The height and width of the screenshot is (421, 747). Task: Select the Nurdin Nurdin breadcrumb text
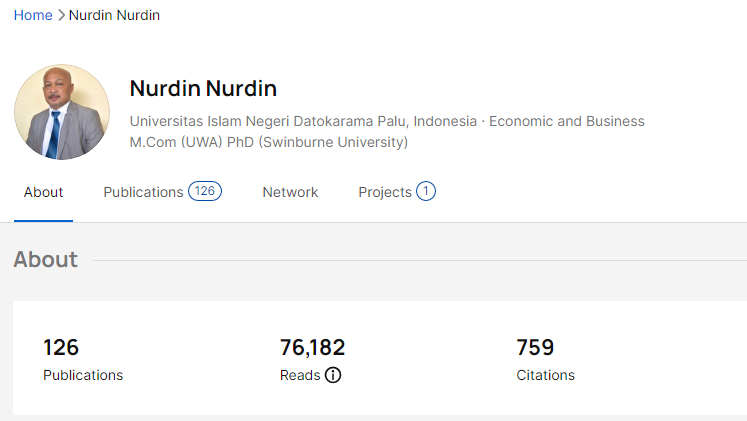point(114,15)
